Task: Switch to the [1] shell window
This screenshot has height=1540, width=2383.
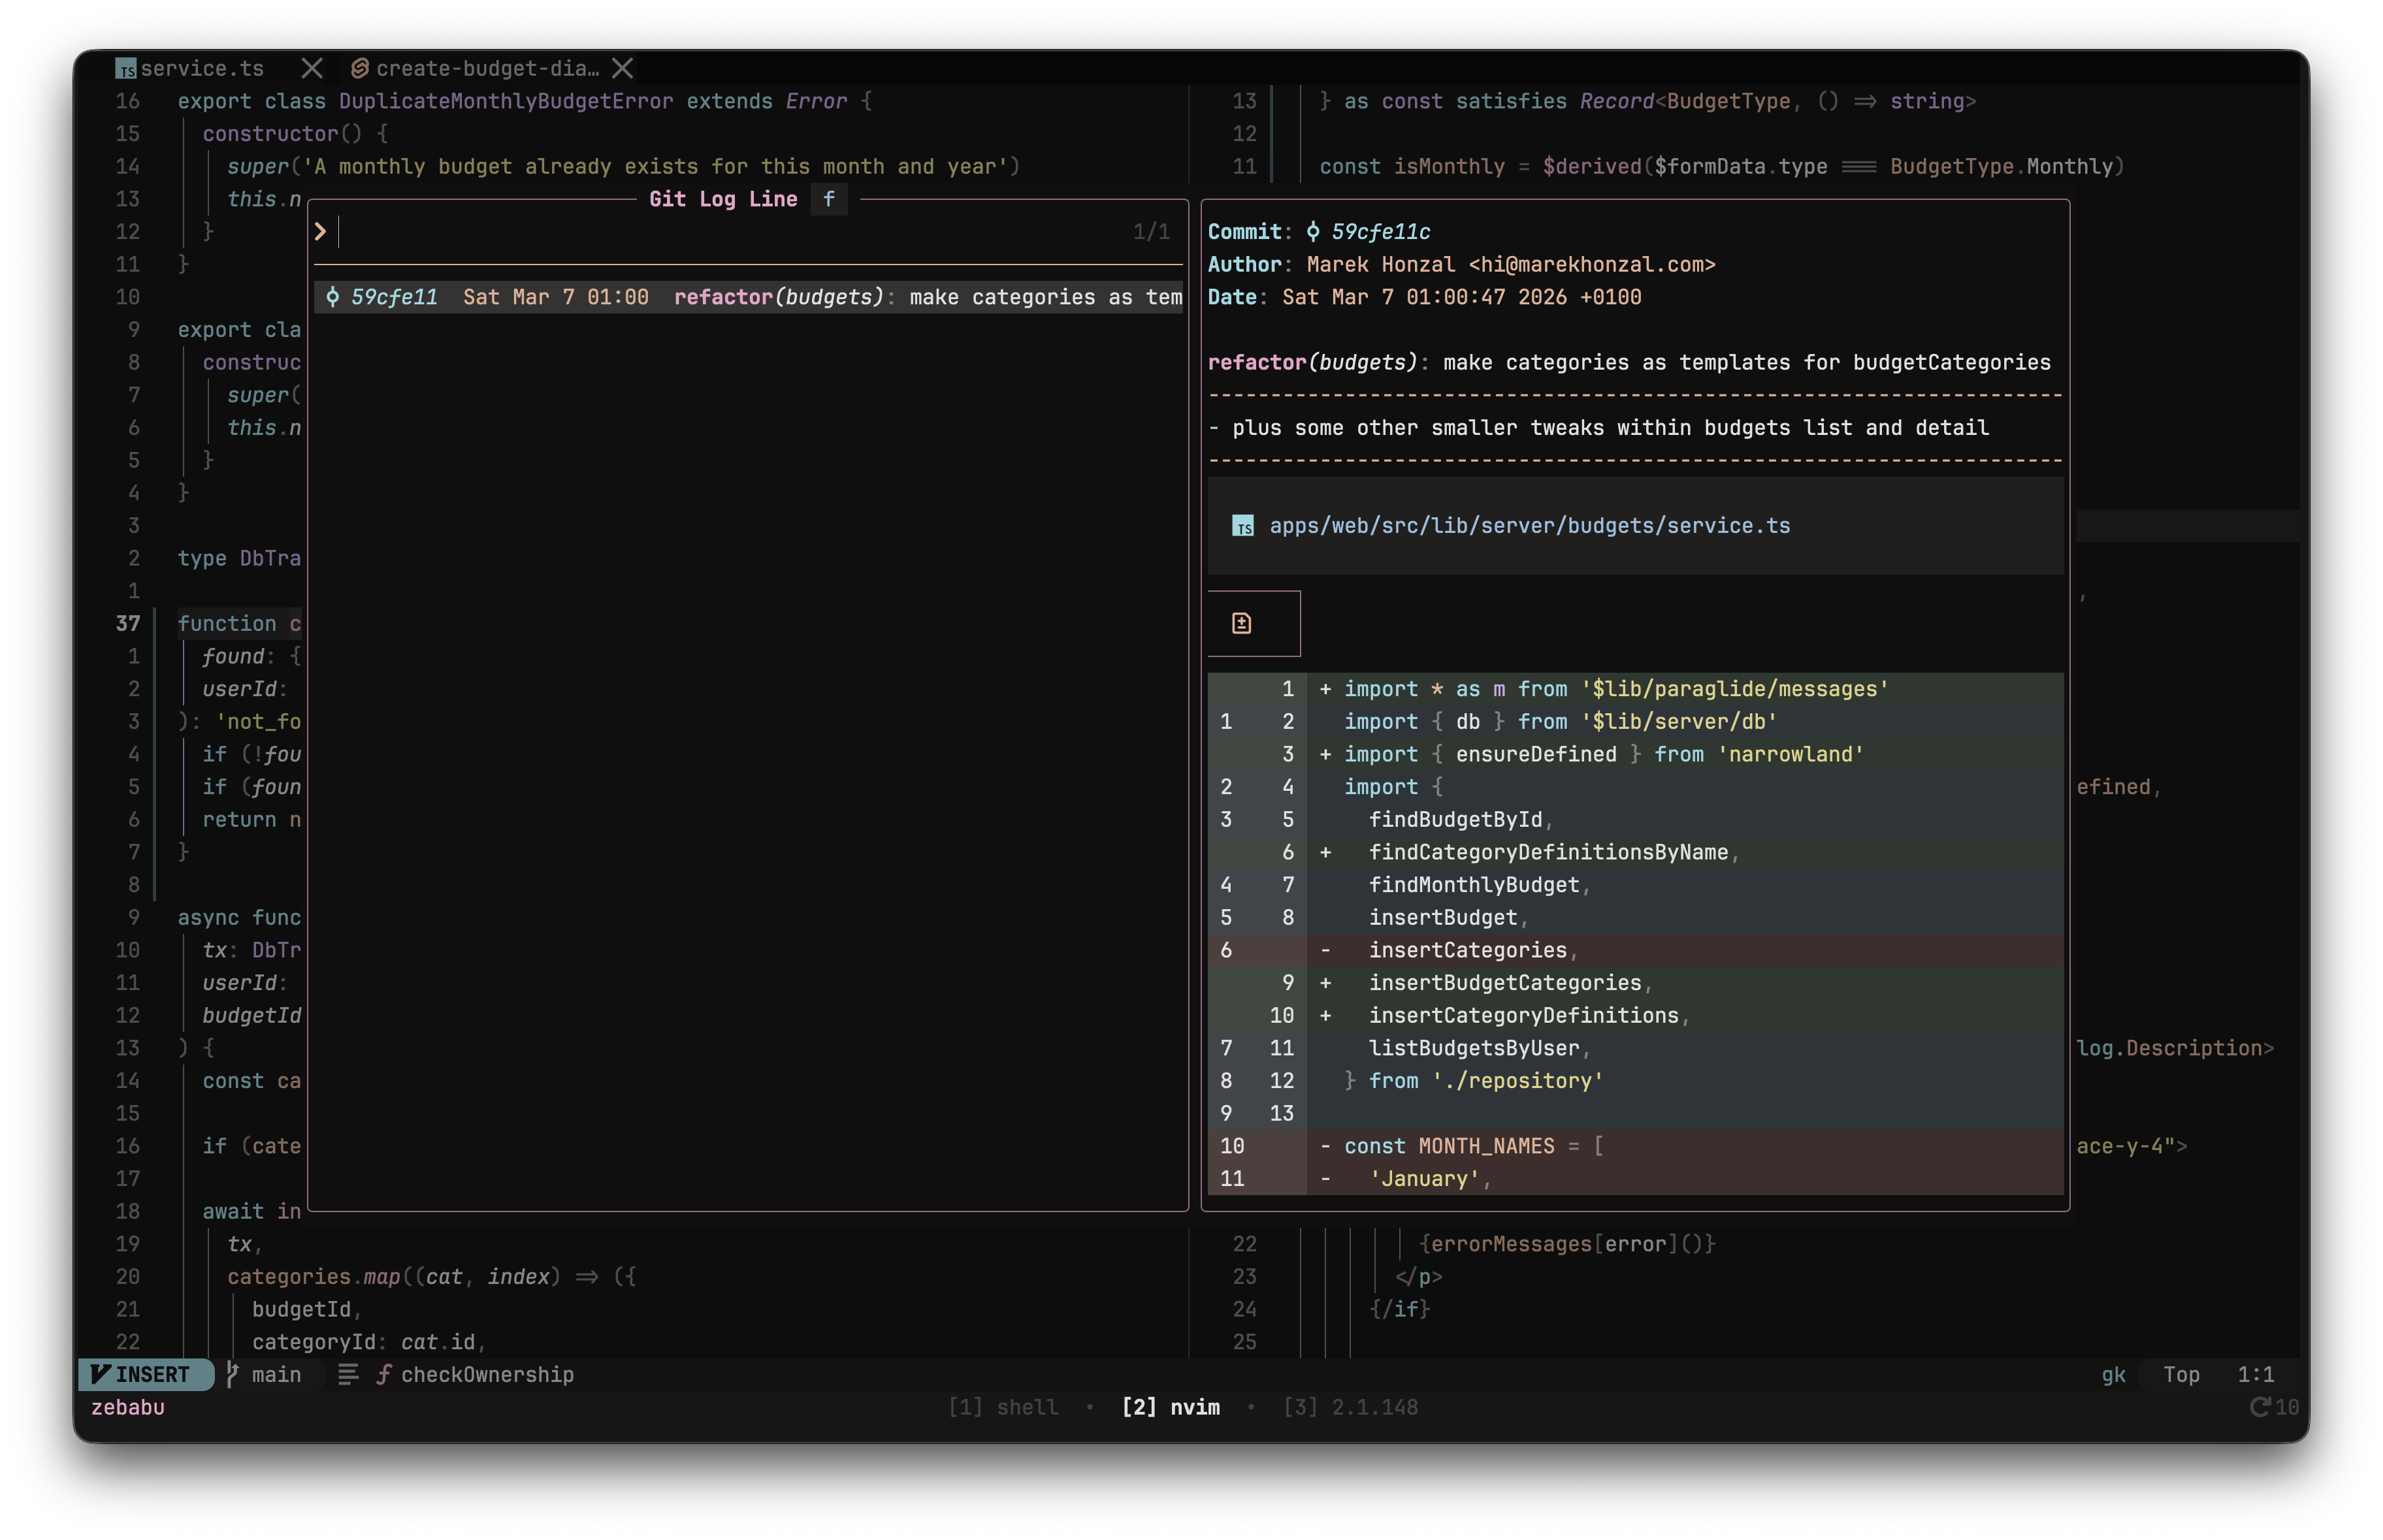Action: pos(1003,1408)
